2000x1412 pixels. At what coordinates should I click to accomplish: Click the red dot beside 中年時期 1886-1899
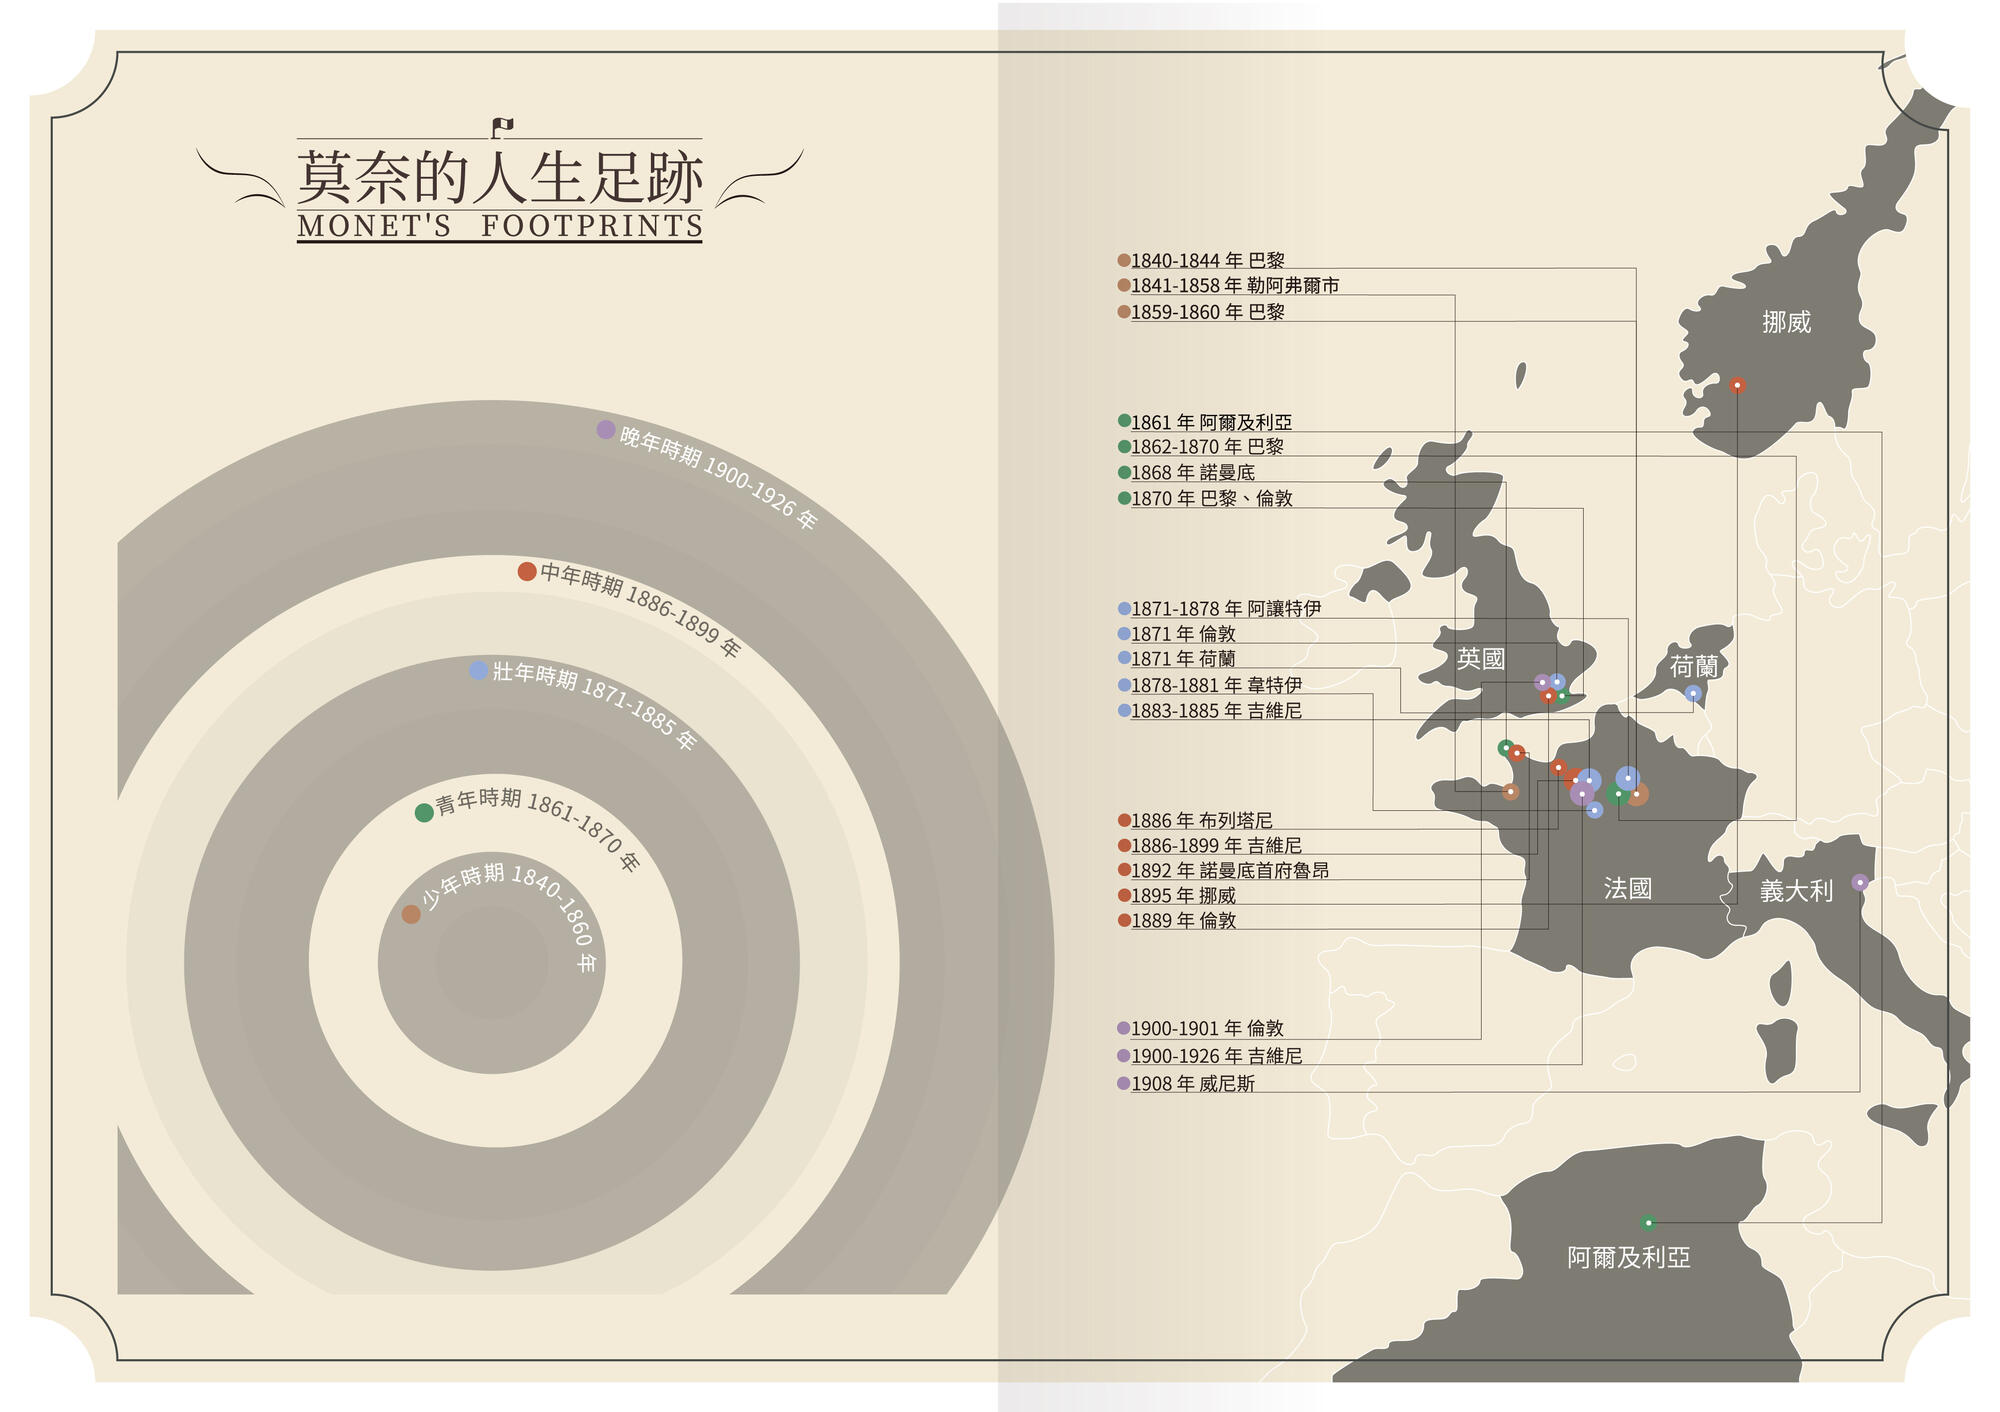click(x=527, y=571)
